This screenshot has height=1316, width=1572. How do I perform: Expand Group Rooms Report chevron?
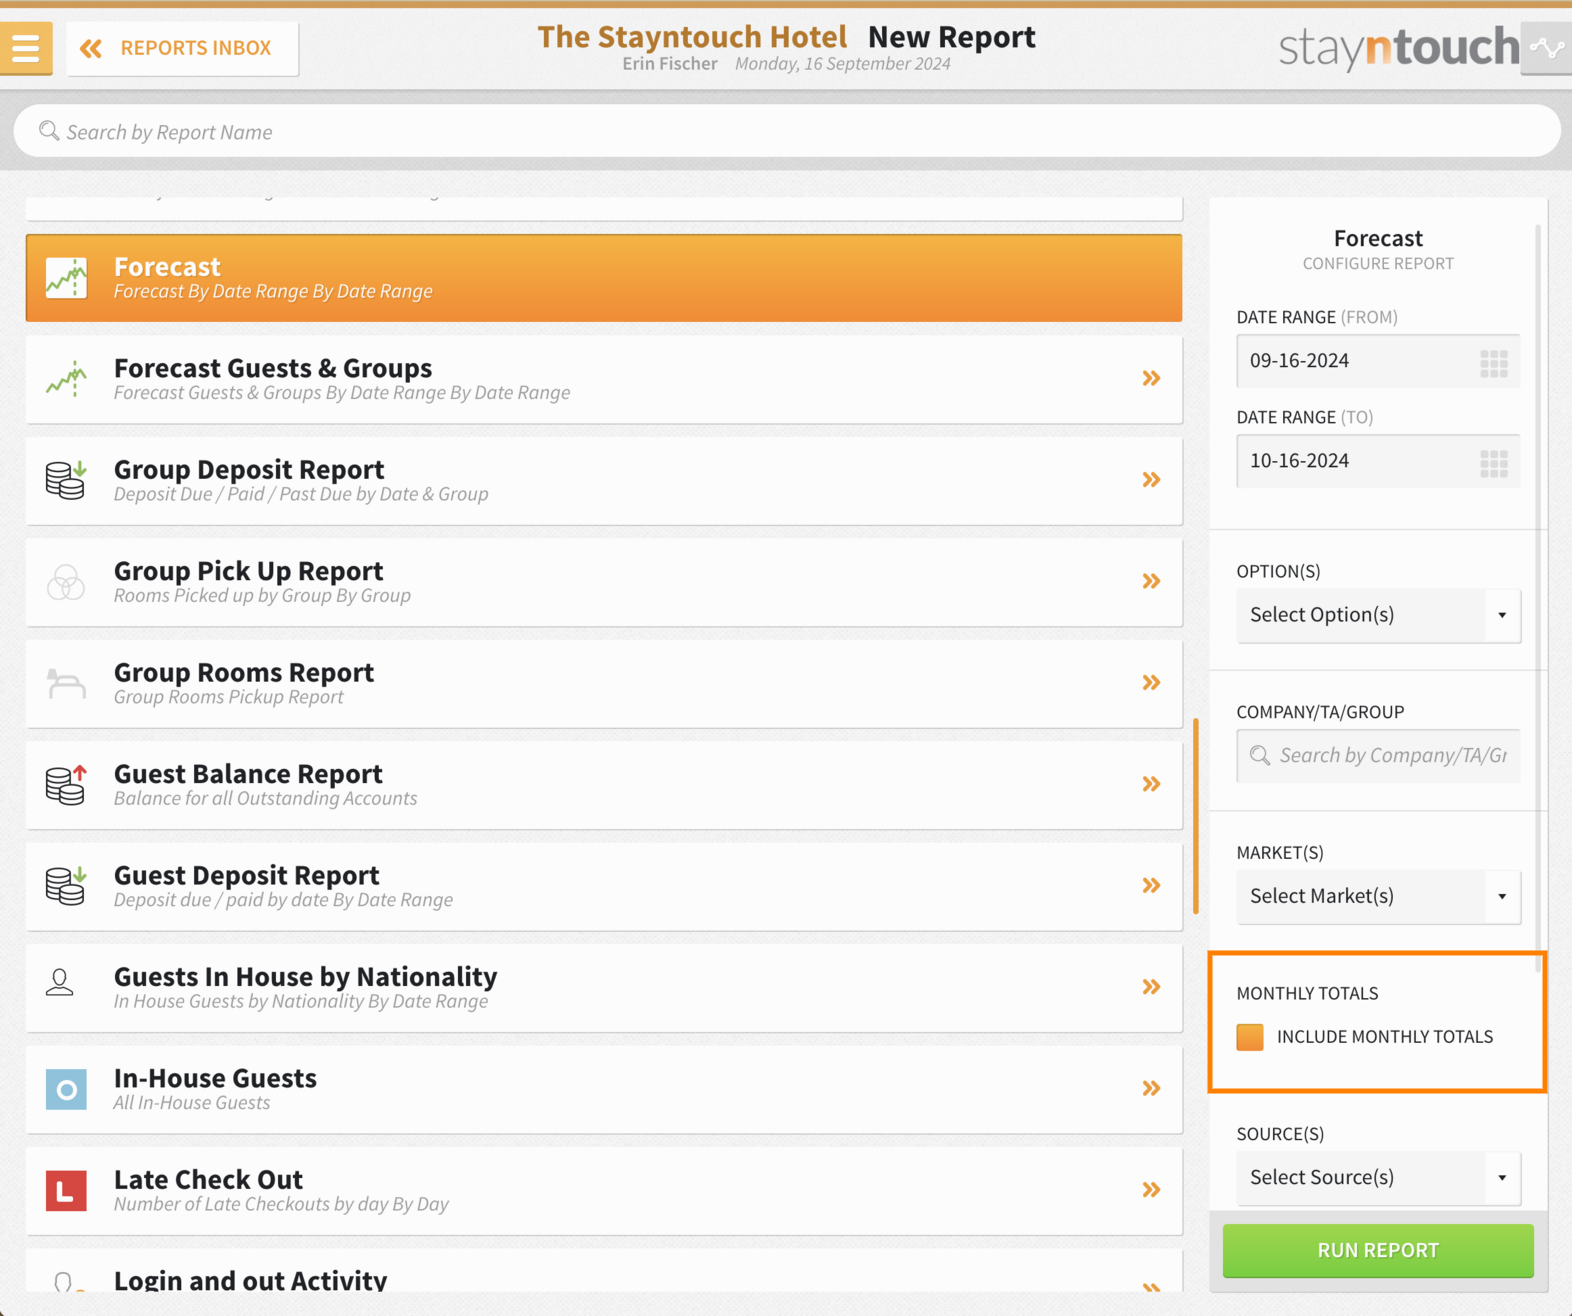pyautogui.click(x=1151, y=682)
